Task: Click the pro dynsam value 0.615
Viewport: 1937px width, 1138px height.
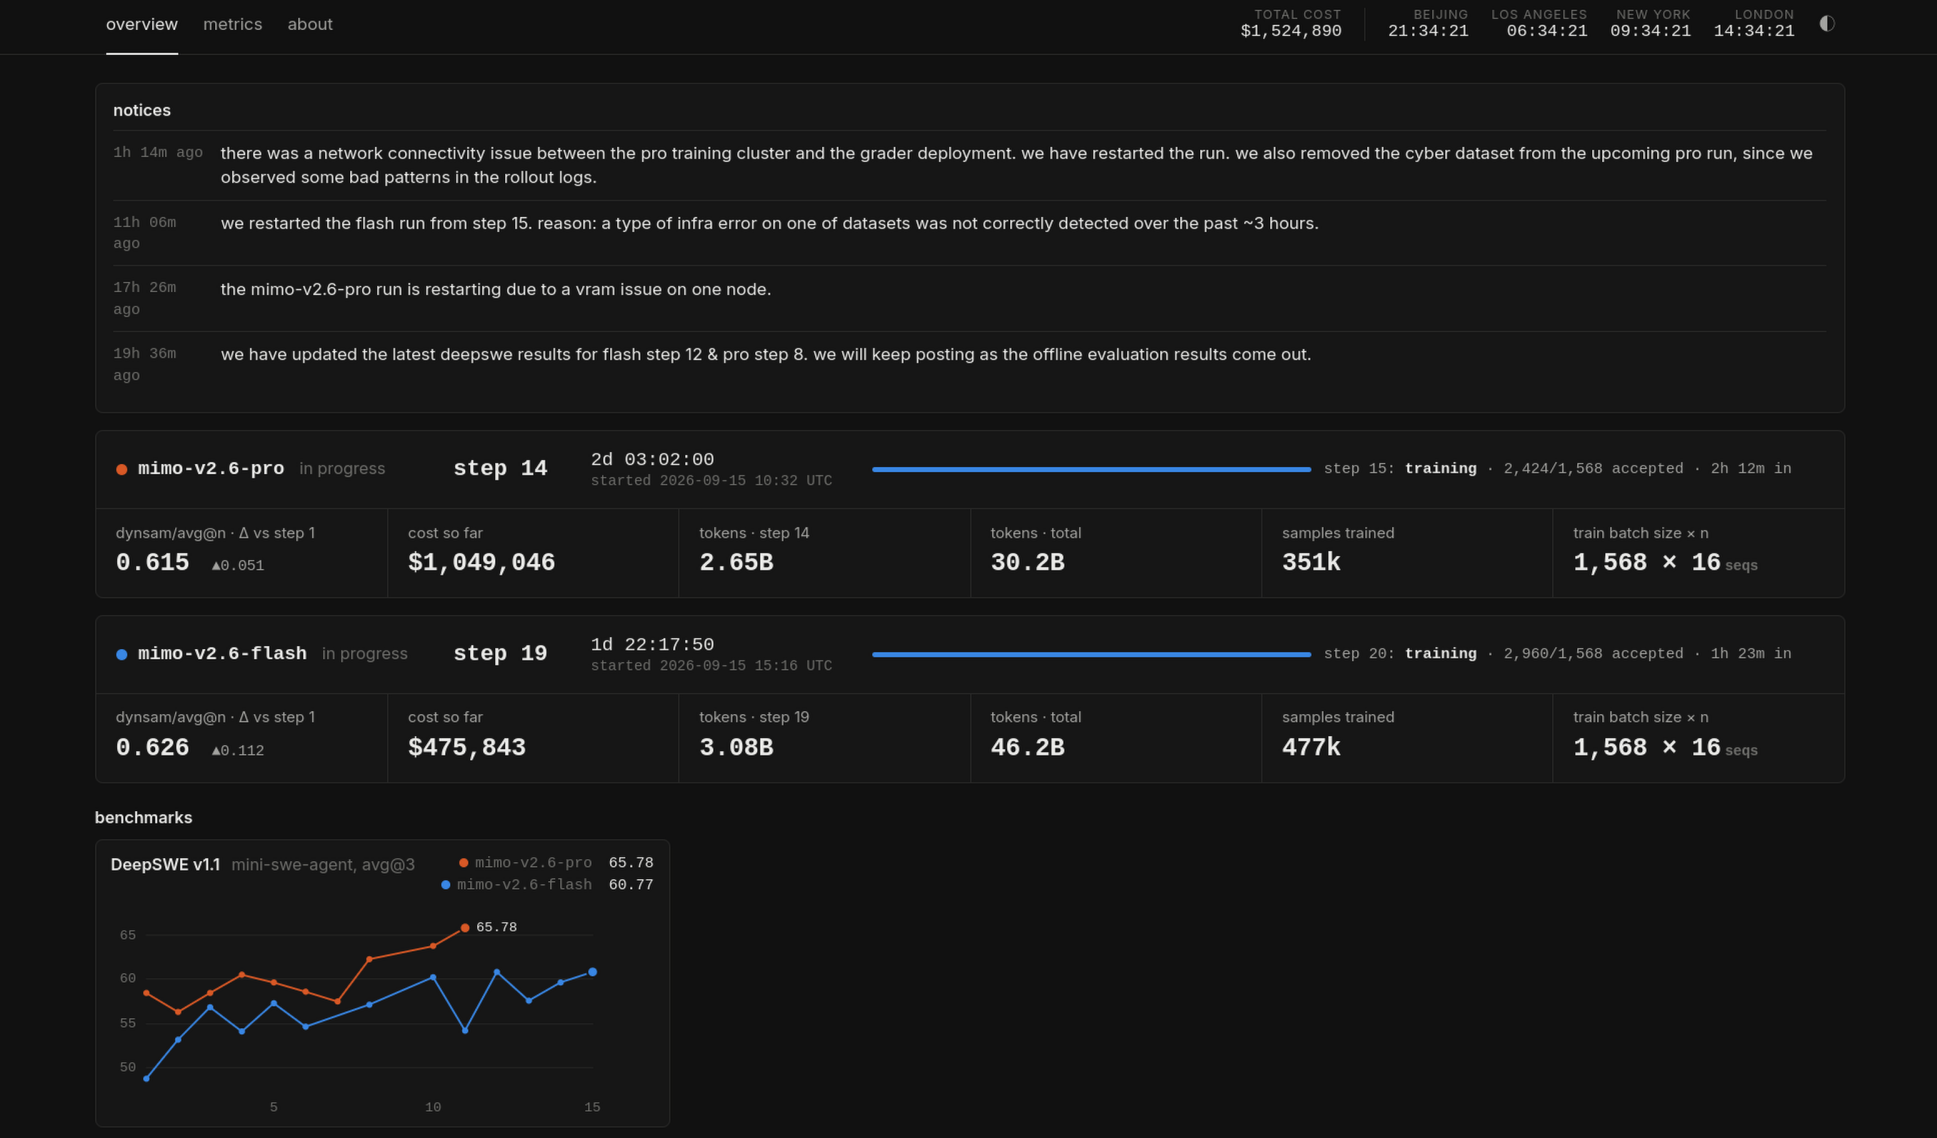Action: pos(152,562)
